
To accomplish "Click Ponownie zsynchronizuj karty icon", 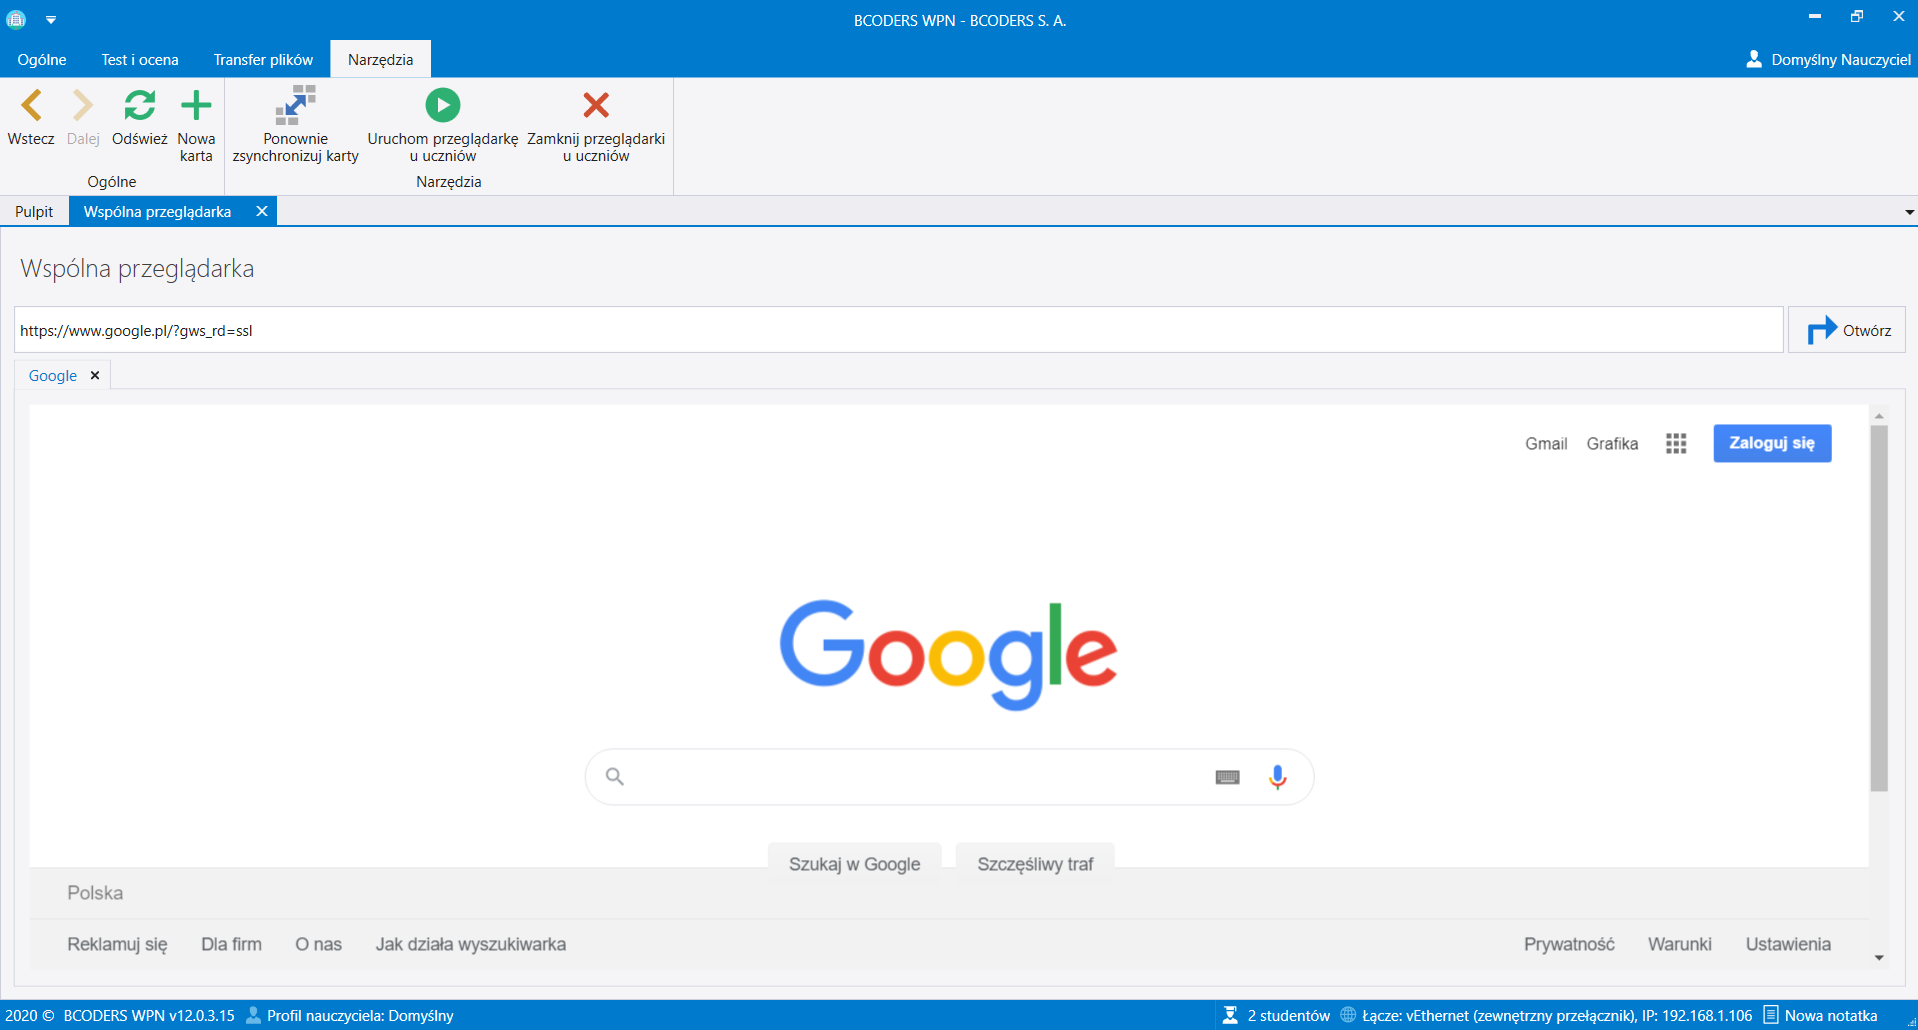I will point(295,105).
